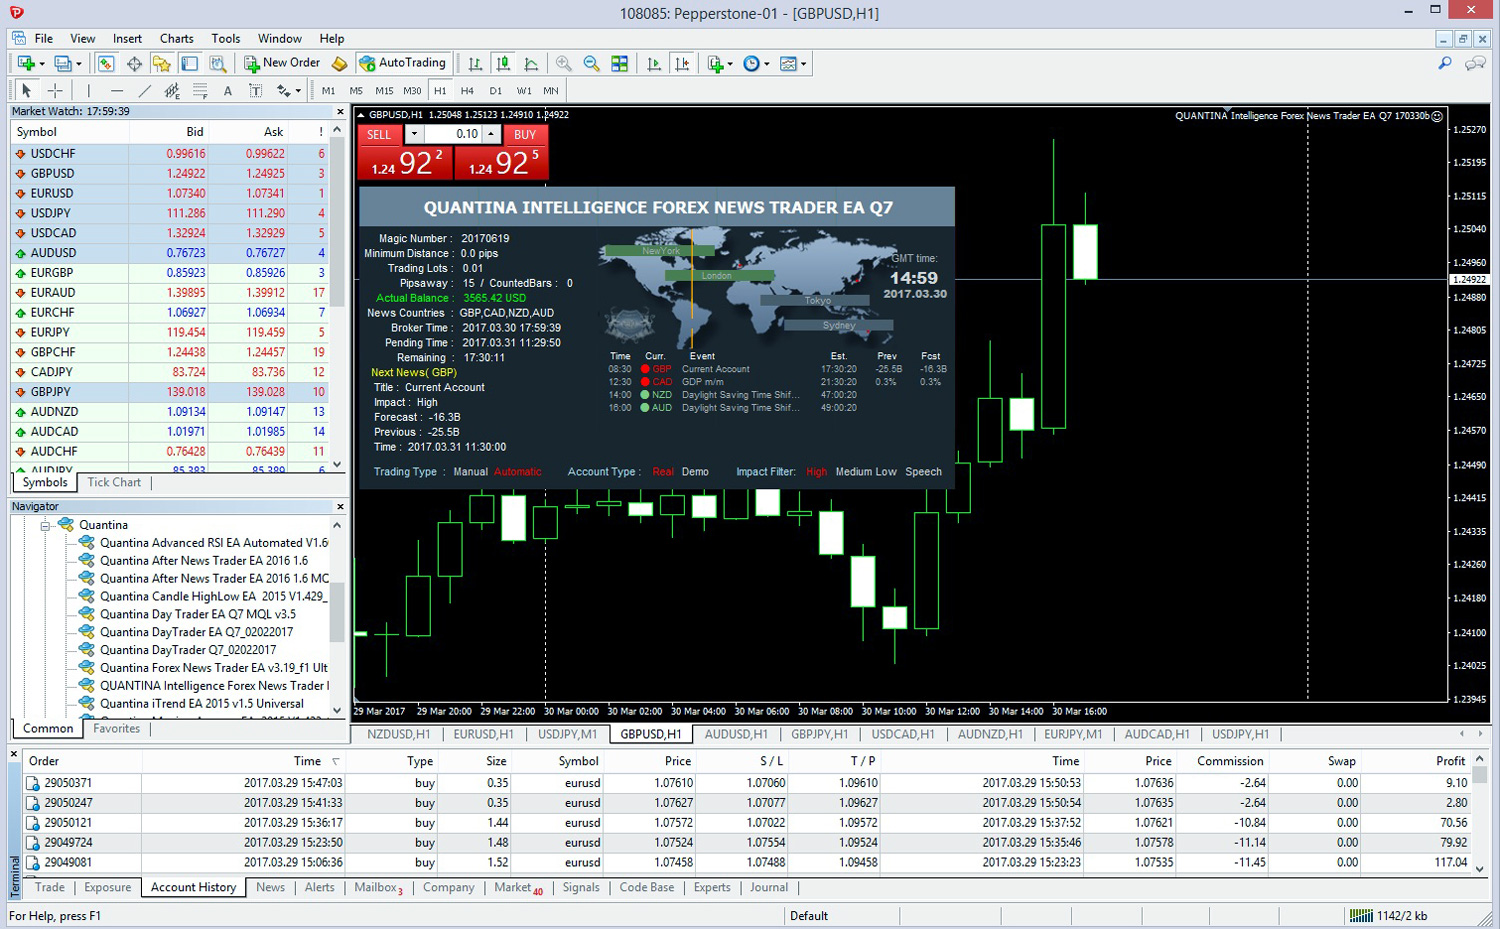Image resolution: width=1500 pixels, height=929 pixels.
Task: Toggle the Market Watch panel icon
Action: [x=105, y=63]
